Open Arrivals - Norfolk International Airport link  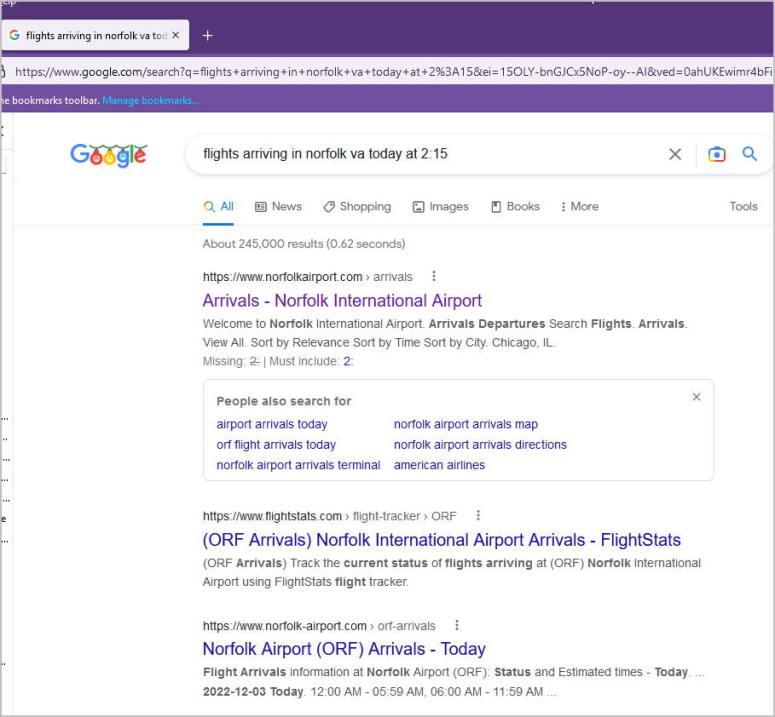342,301
